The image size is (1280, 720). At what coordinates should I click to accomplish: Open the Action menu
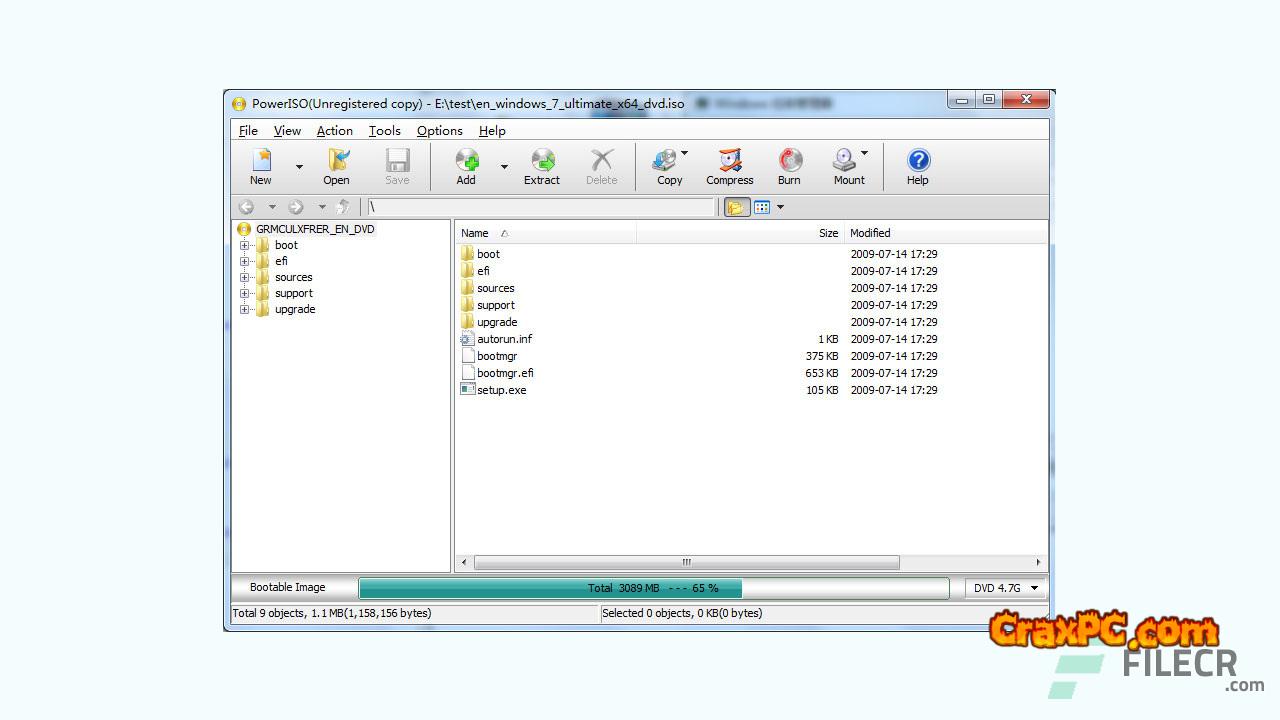point(334,131)
